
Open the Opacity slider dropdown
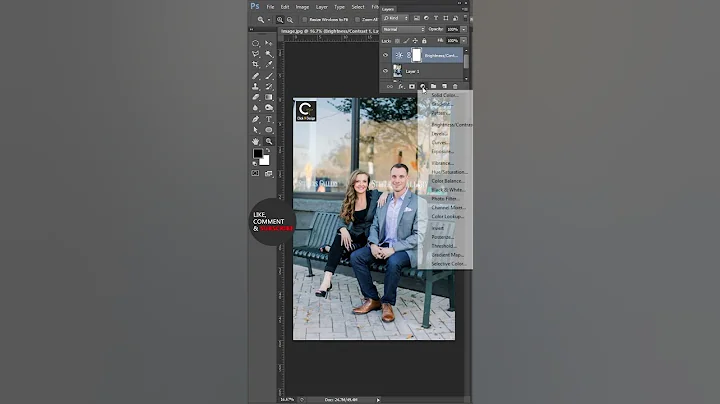coord(463,29)
